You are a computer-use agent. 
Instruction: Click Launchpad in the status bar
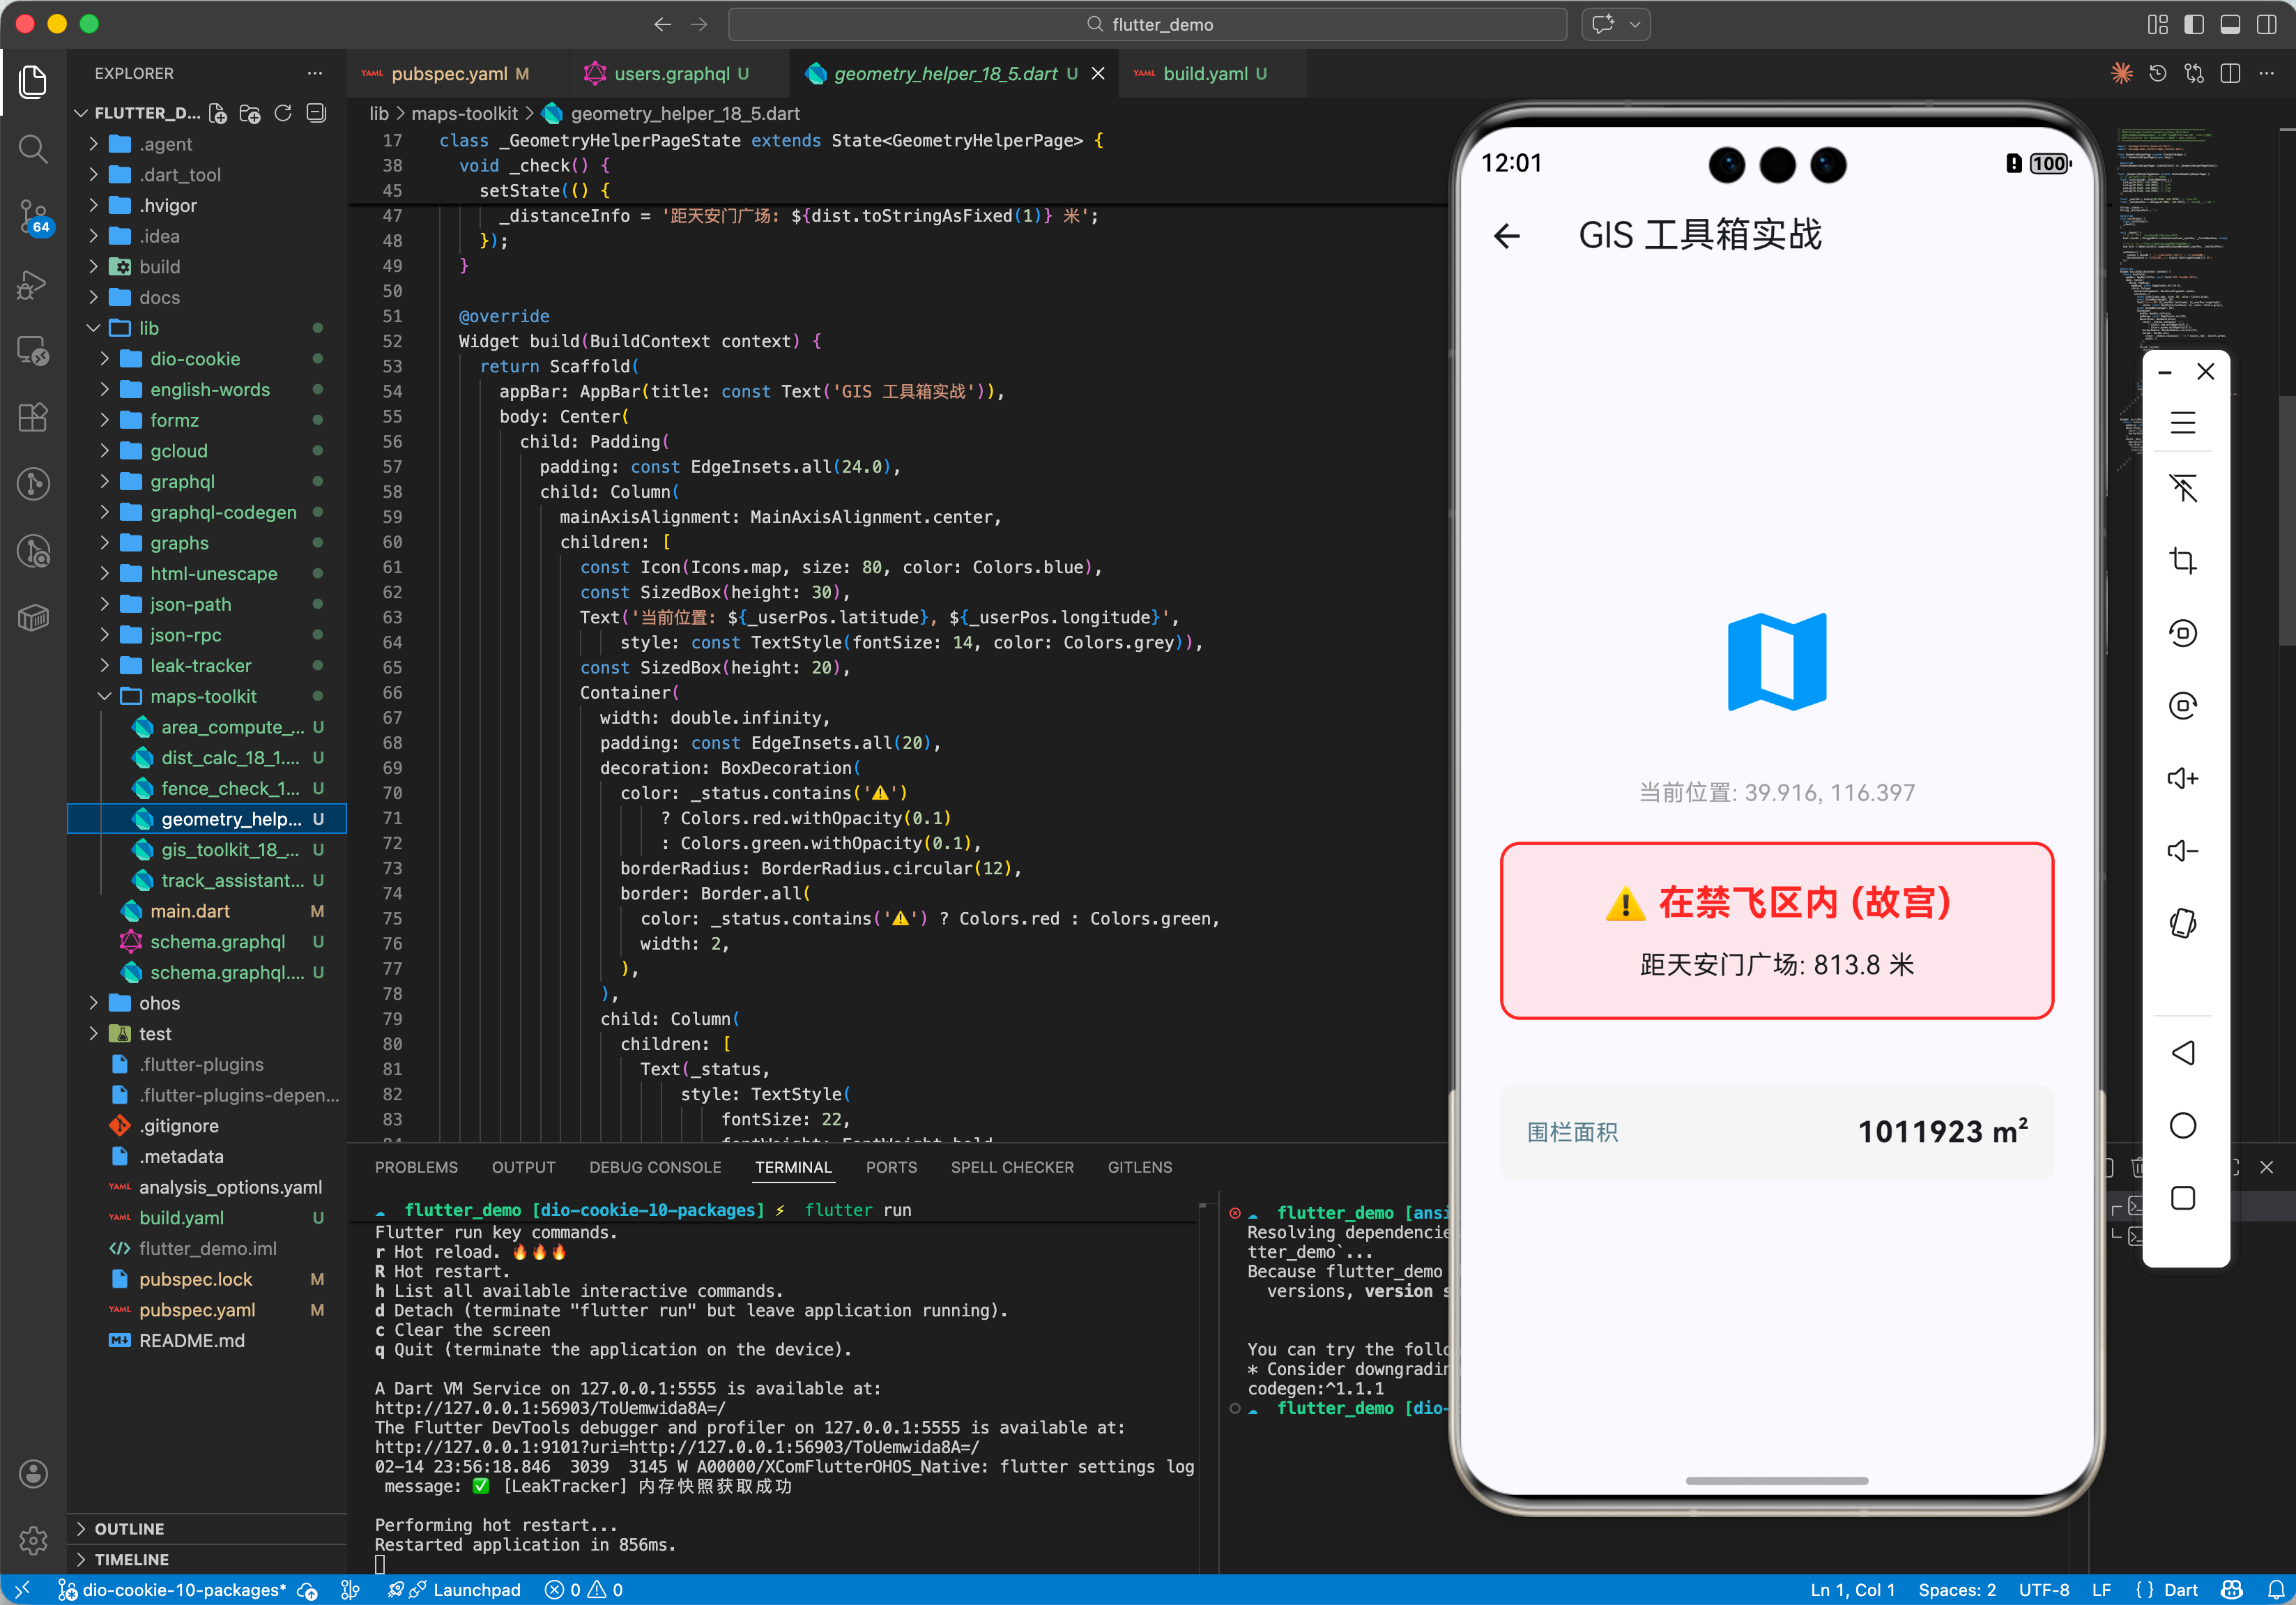point(476,1589)
